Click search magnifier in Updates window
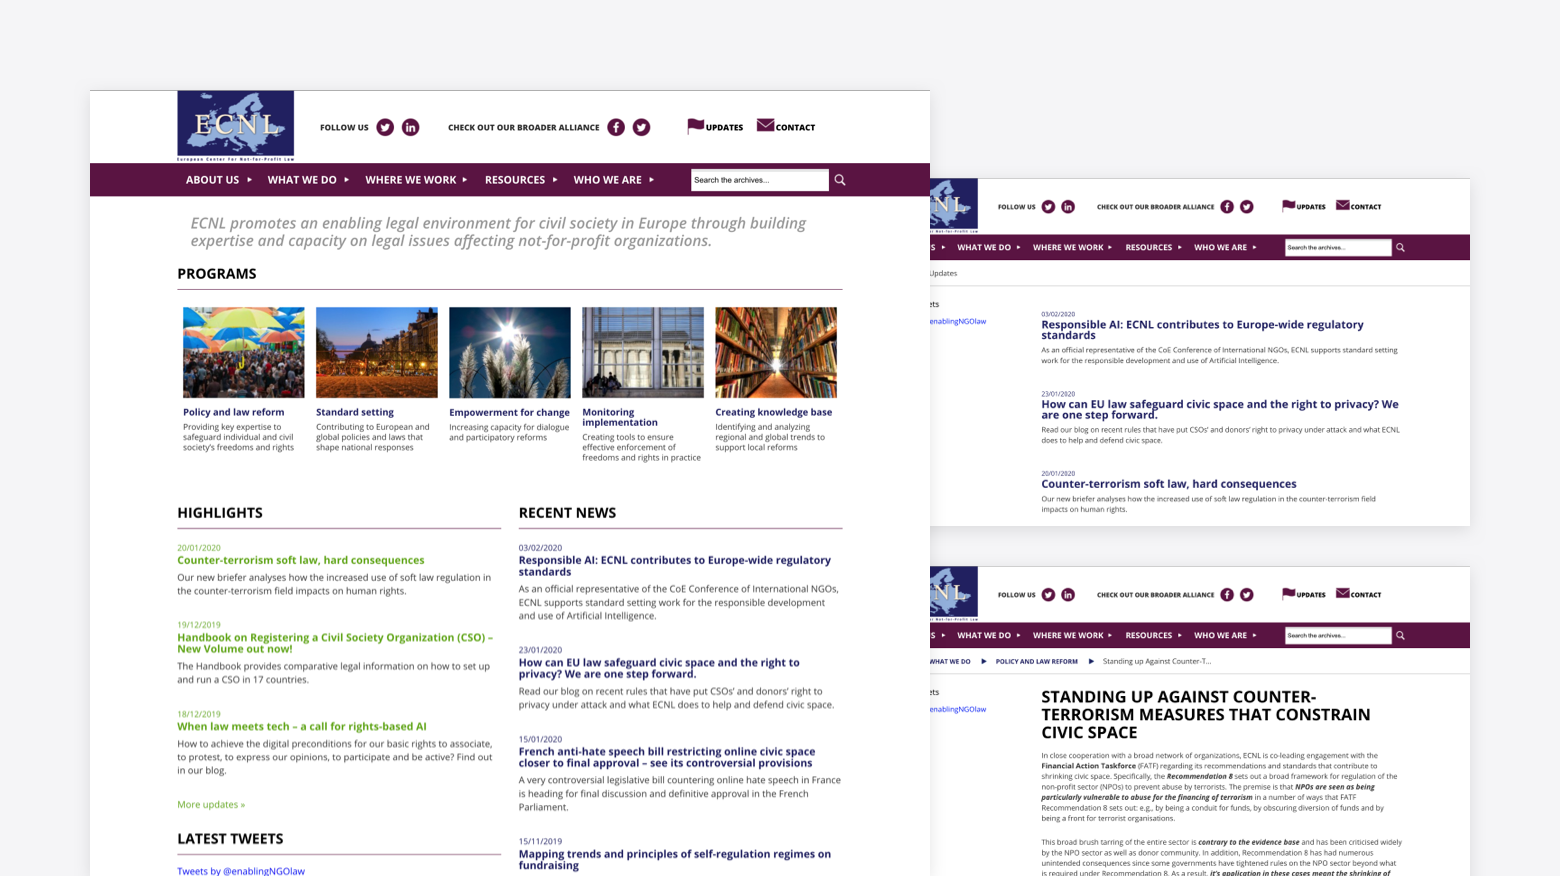Image resolution: width=1560 pixels, height=876 pixels. coord(1400,247)
